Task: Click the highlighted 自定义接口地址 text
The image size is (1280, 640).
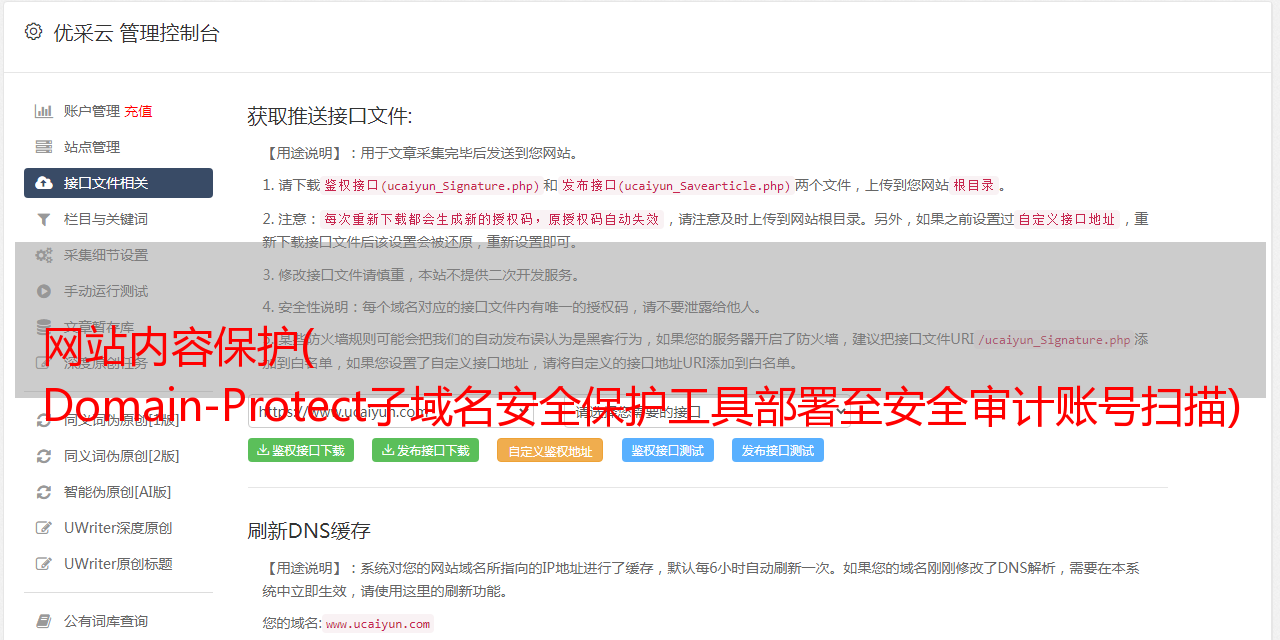Action: [x=1066, y=219]
